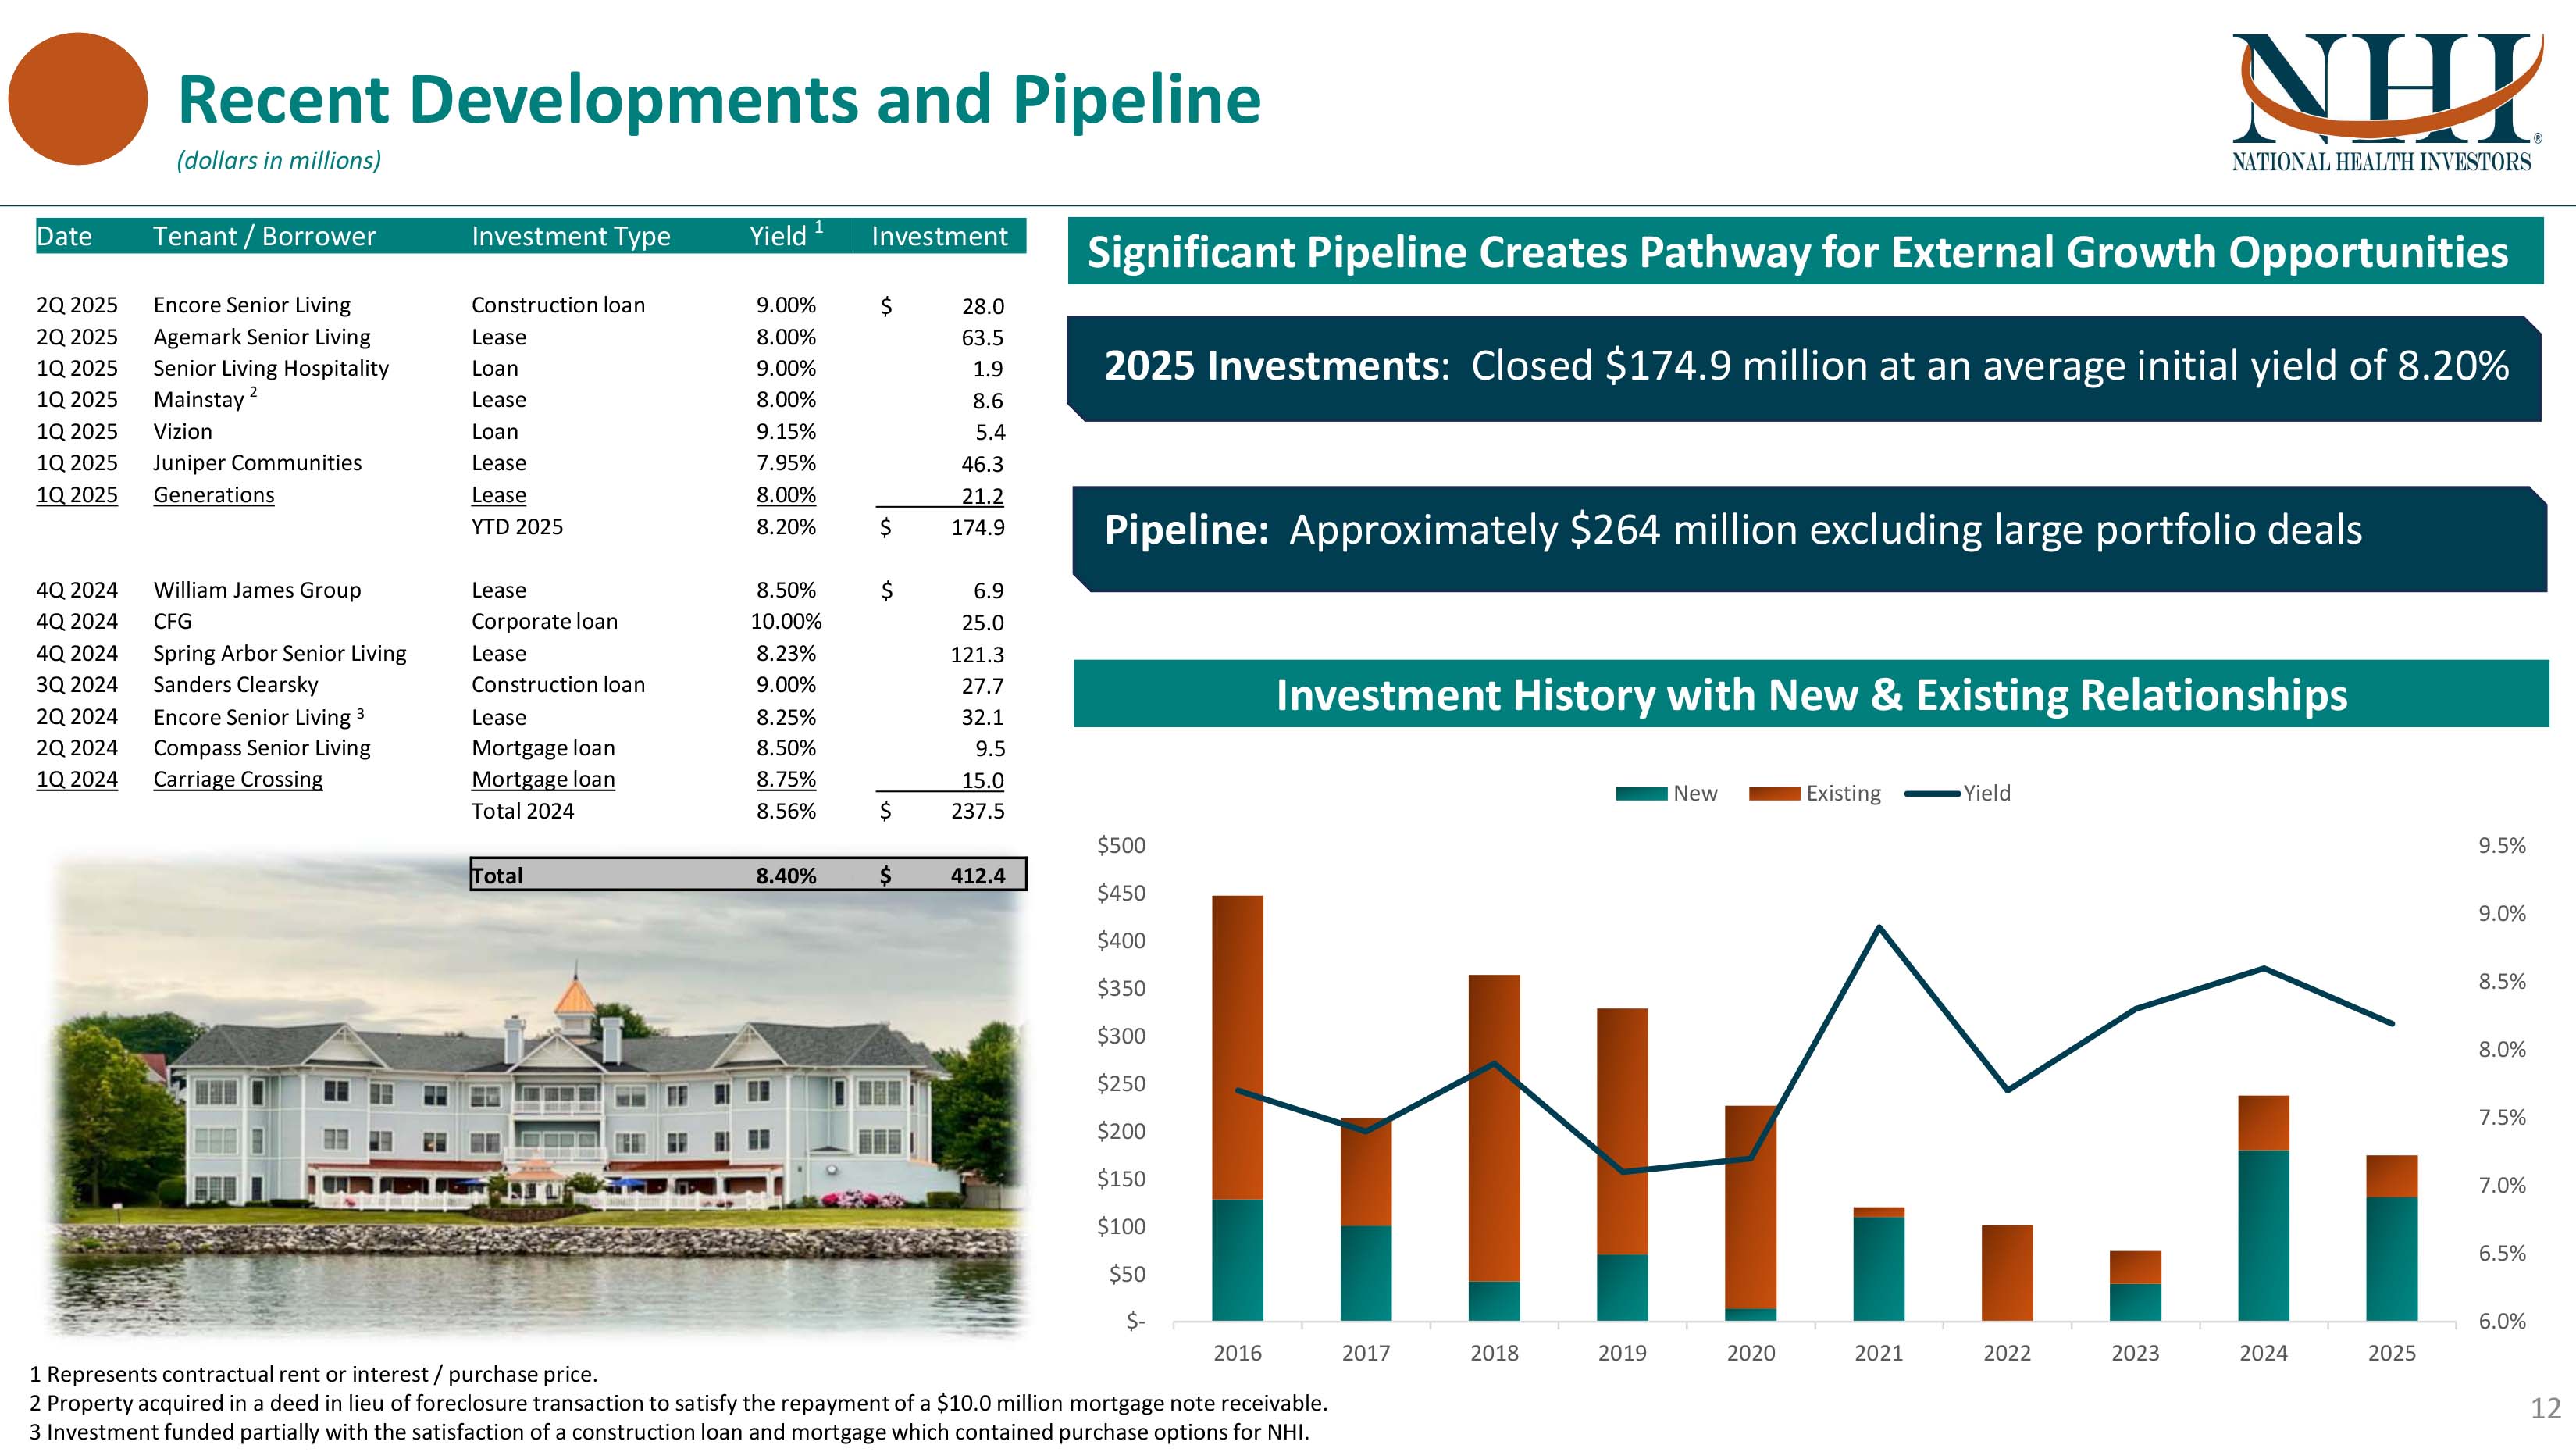
Task: Click the Generations tenant underlined entry
Action: click(213, 495)
